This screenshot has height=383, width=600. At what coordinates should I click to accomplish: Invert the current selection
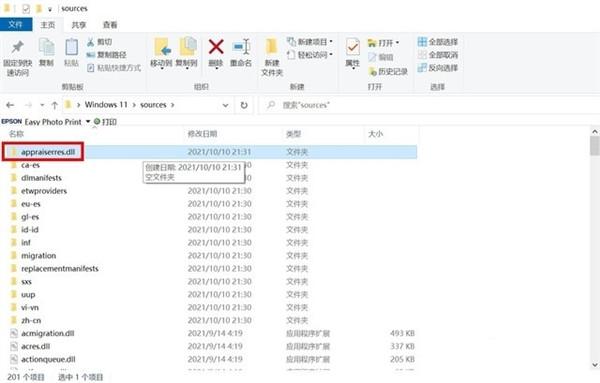tap(438, 68)
